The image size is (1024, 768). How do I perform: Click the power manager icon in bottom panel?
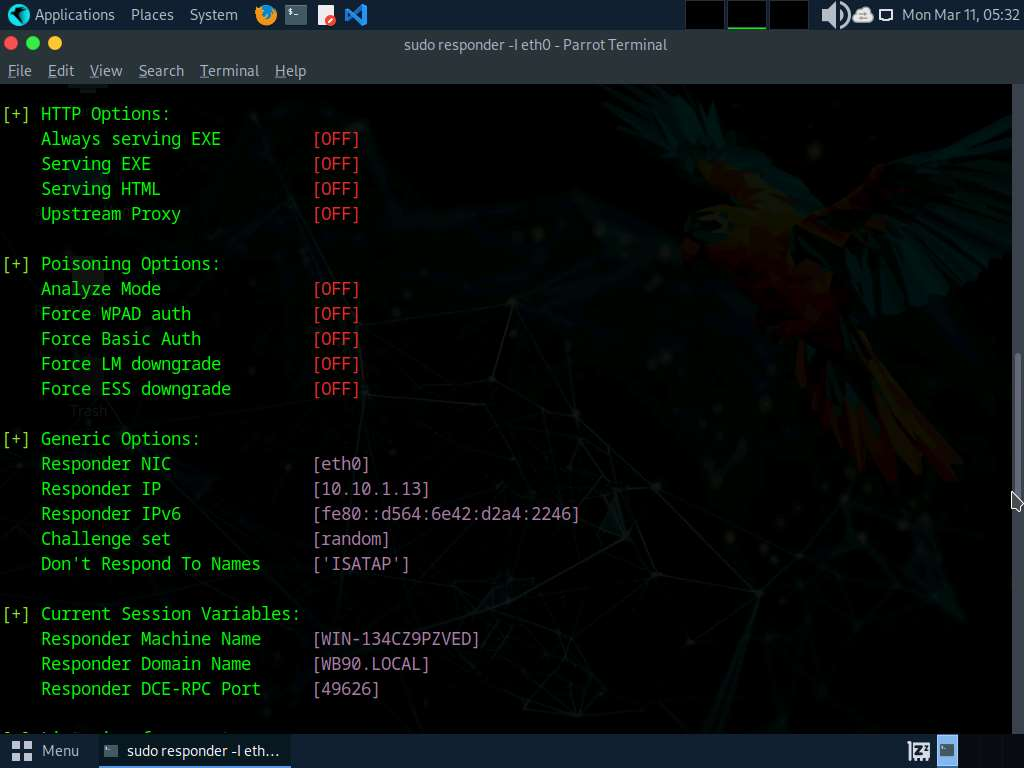click(918, 750)
